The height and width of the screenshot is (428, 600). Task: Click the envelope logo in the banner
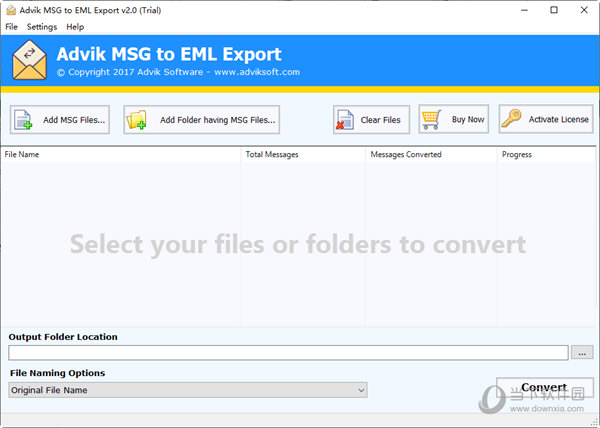(29, 61)
